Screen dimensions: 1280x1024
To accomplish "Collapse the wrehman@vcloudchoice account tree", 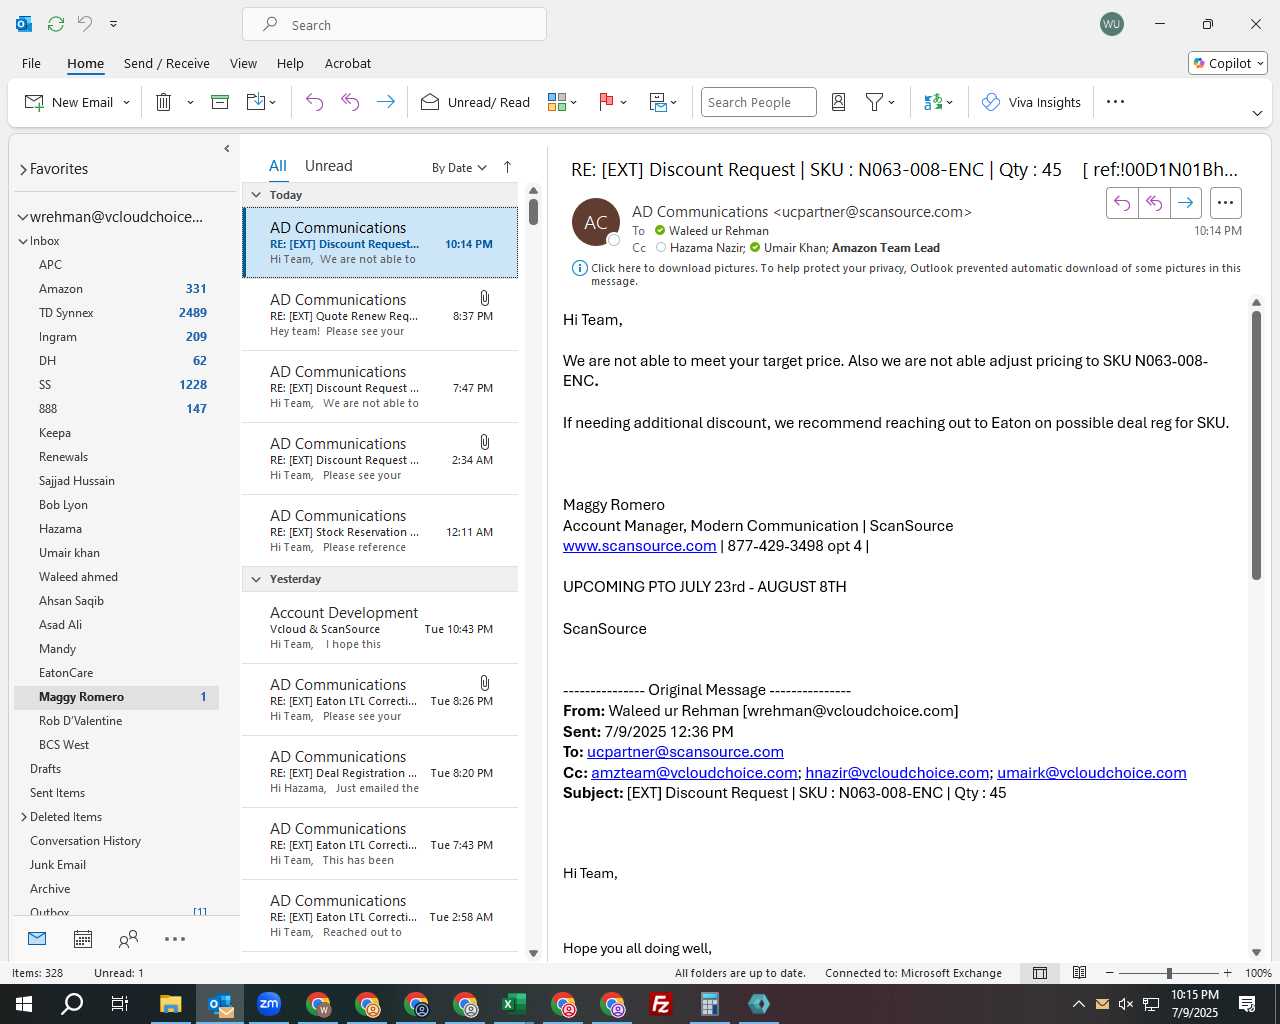I will click(x=23, y=217).
